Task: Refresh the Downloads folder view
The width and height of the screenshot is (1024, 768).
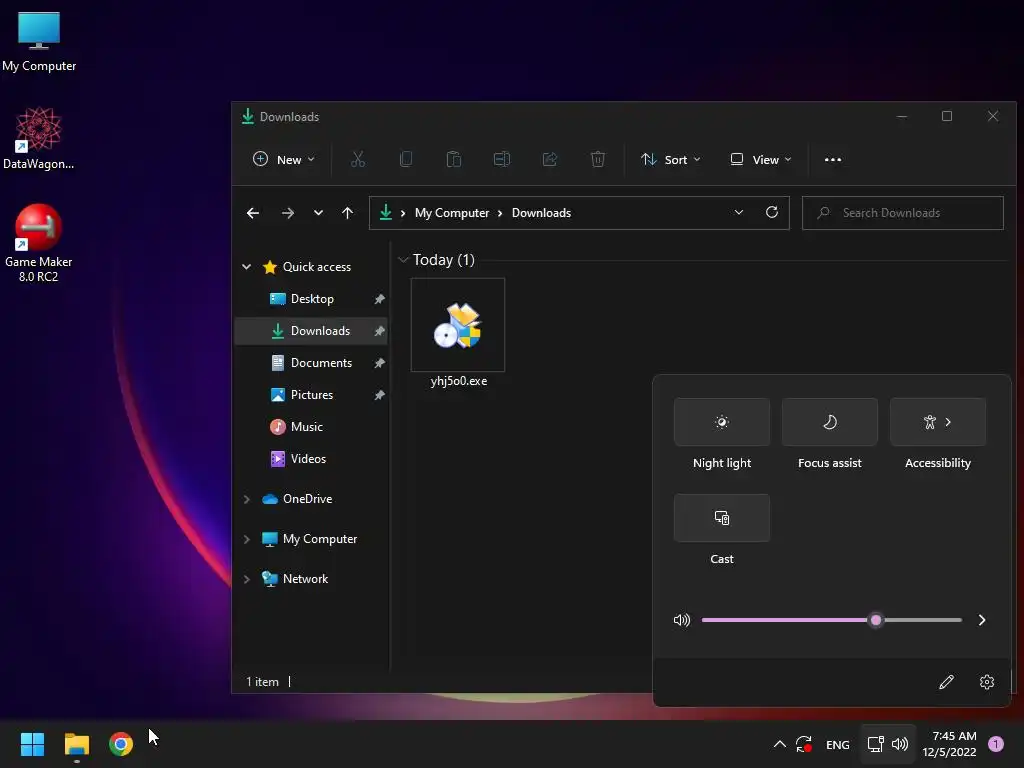Action: [772, 212]
